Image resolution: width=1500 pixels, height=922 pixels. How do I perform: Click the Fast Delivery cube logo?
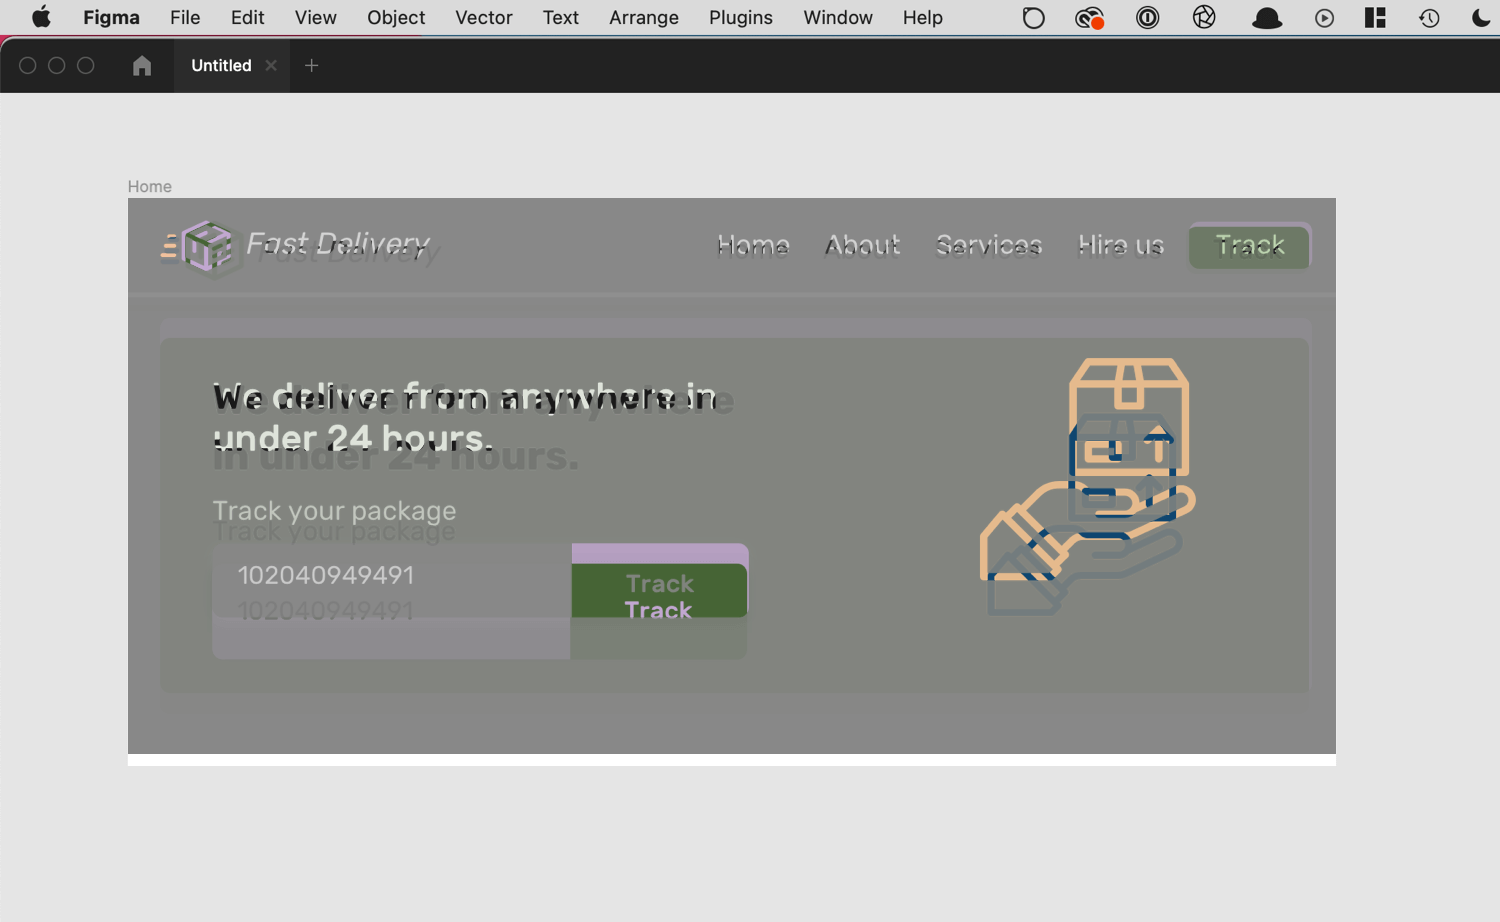pyautogui.click(x=203, y=246)
